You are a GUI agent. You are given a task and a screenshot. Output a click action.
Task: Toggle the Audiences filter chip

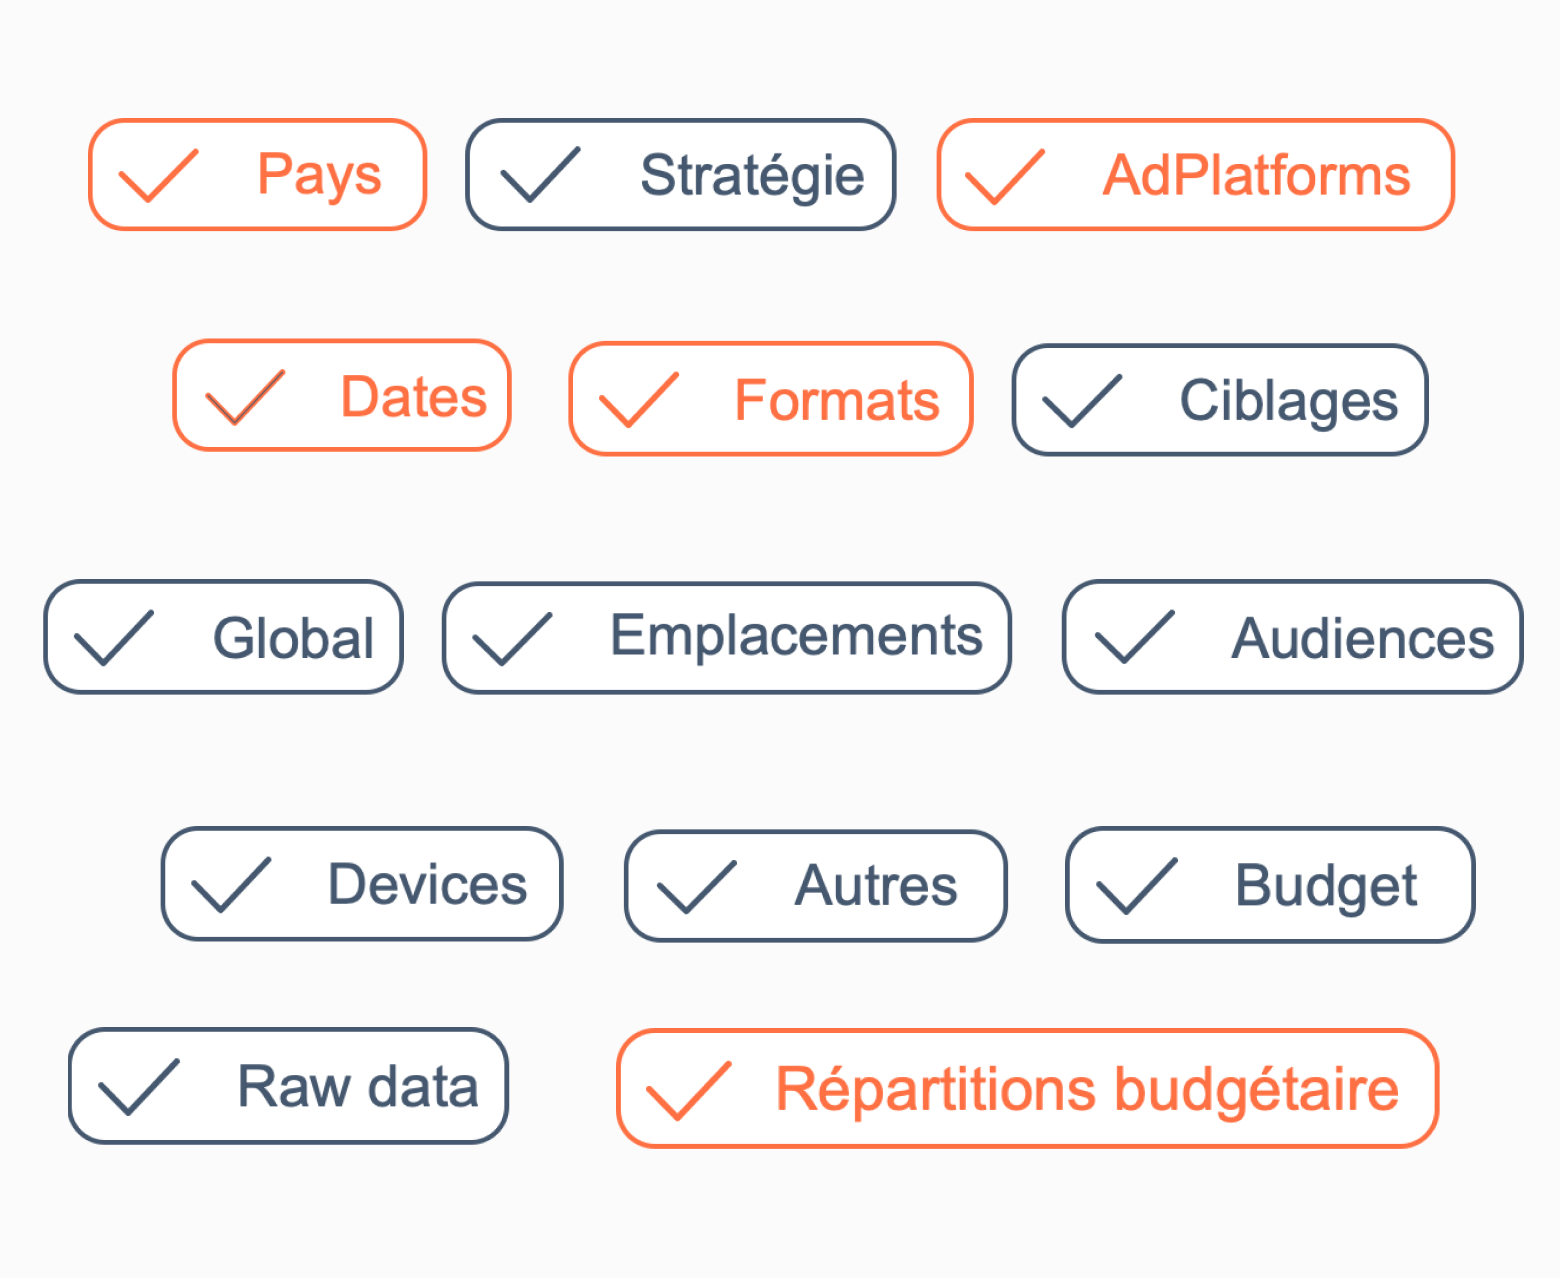(x=1292, y=637)
